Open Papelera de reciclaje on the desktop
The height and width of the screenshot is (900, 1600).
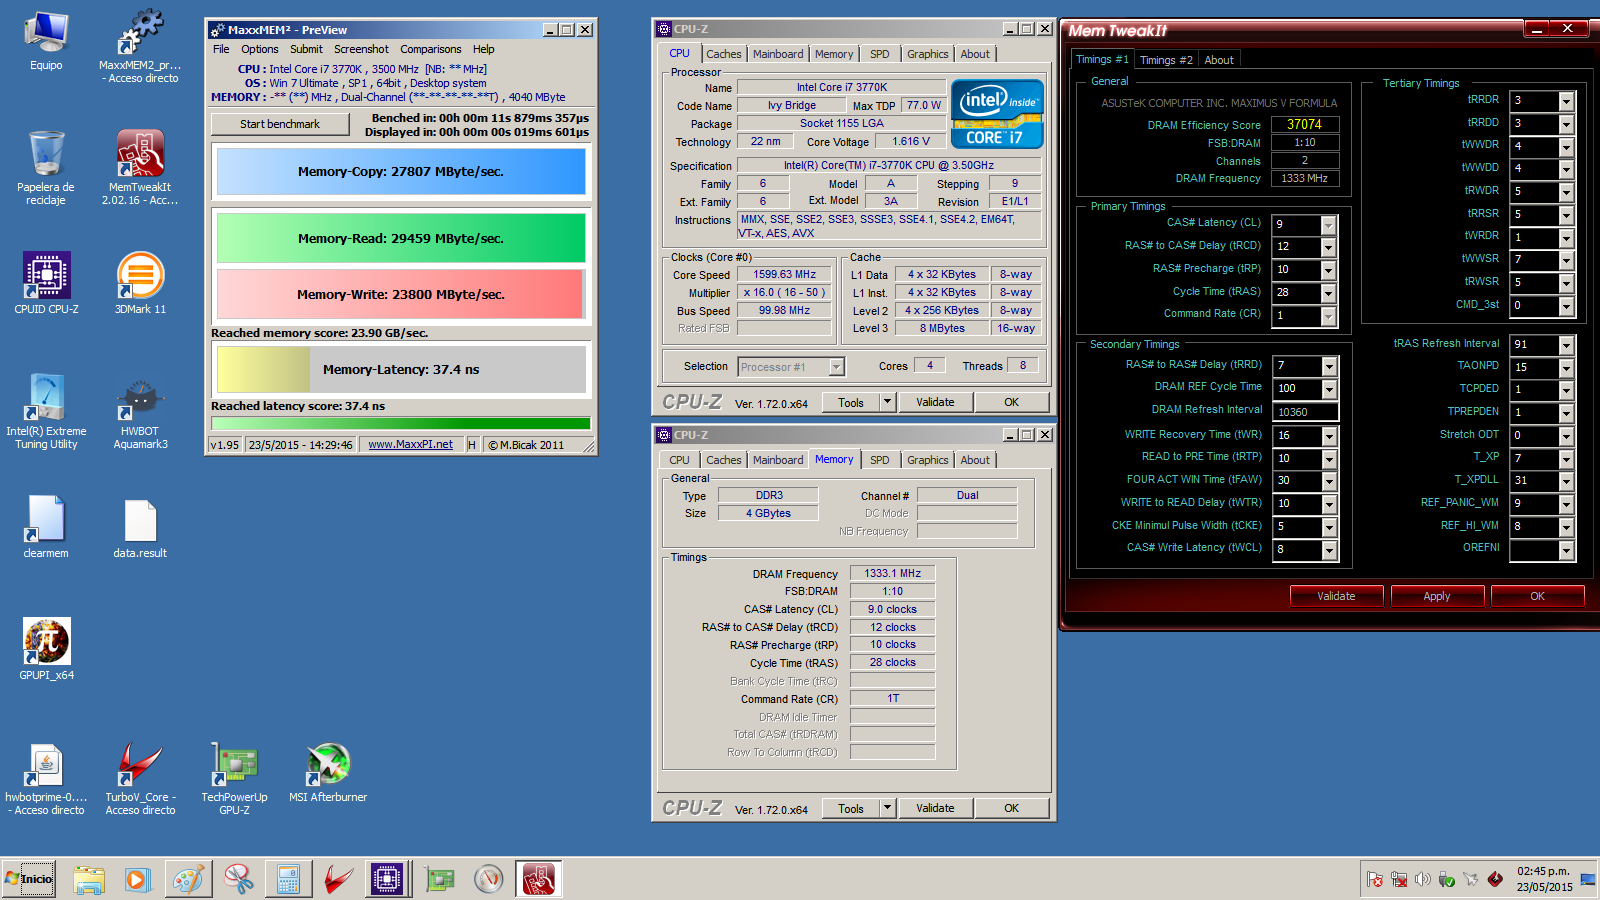pos(46,167)
